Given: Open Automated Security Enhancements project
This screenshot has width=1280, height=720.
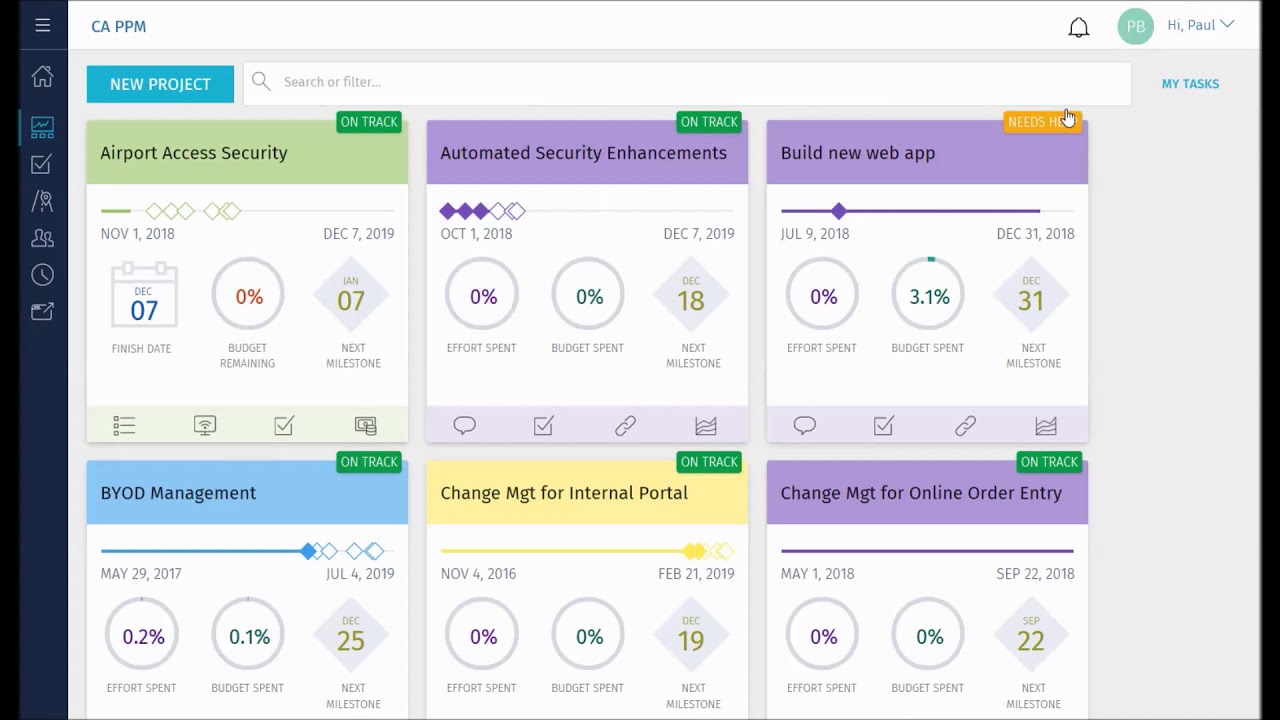Looking at the screenshot, I should [583, 153].
